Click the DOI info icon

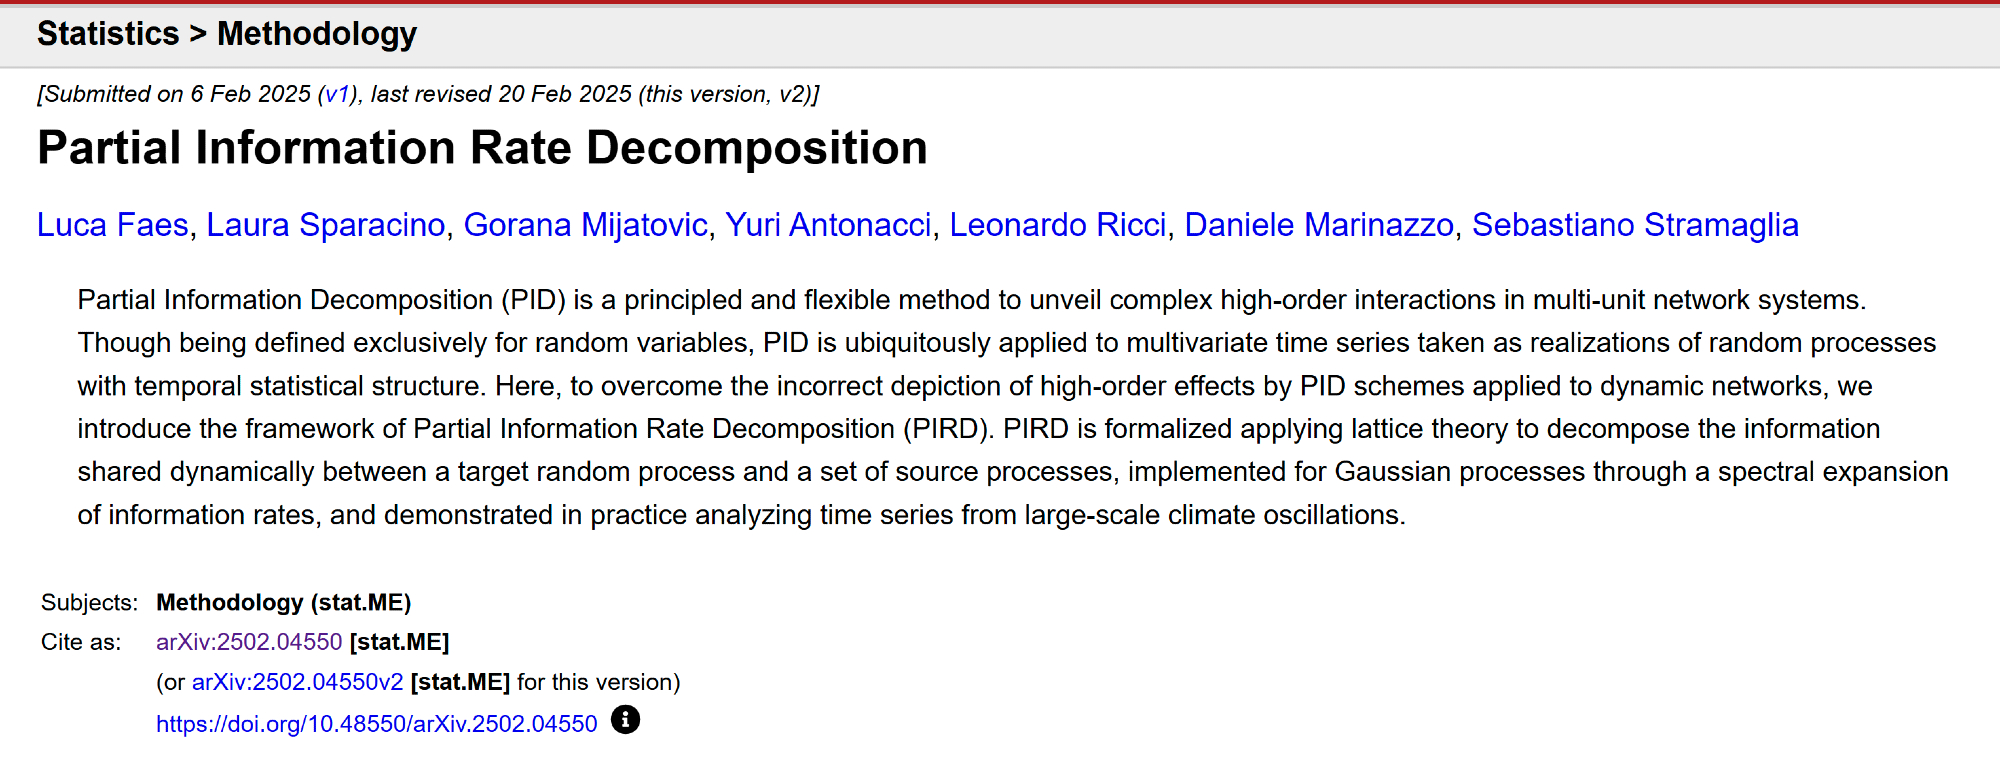625,720
